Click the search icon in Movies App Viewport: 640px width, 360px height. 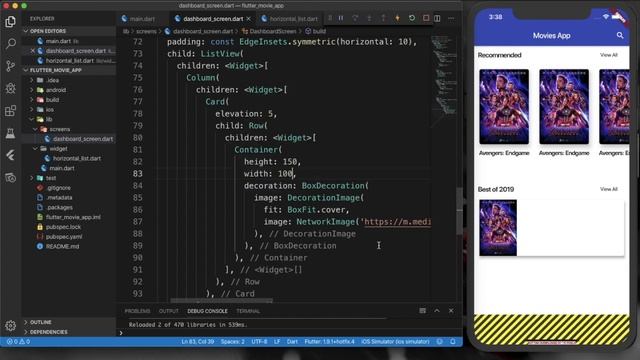coord(620,36)
